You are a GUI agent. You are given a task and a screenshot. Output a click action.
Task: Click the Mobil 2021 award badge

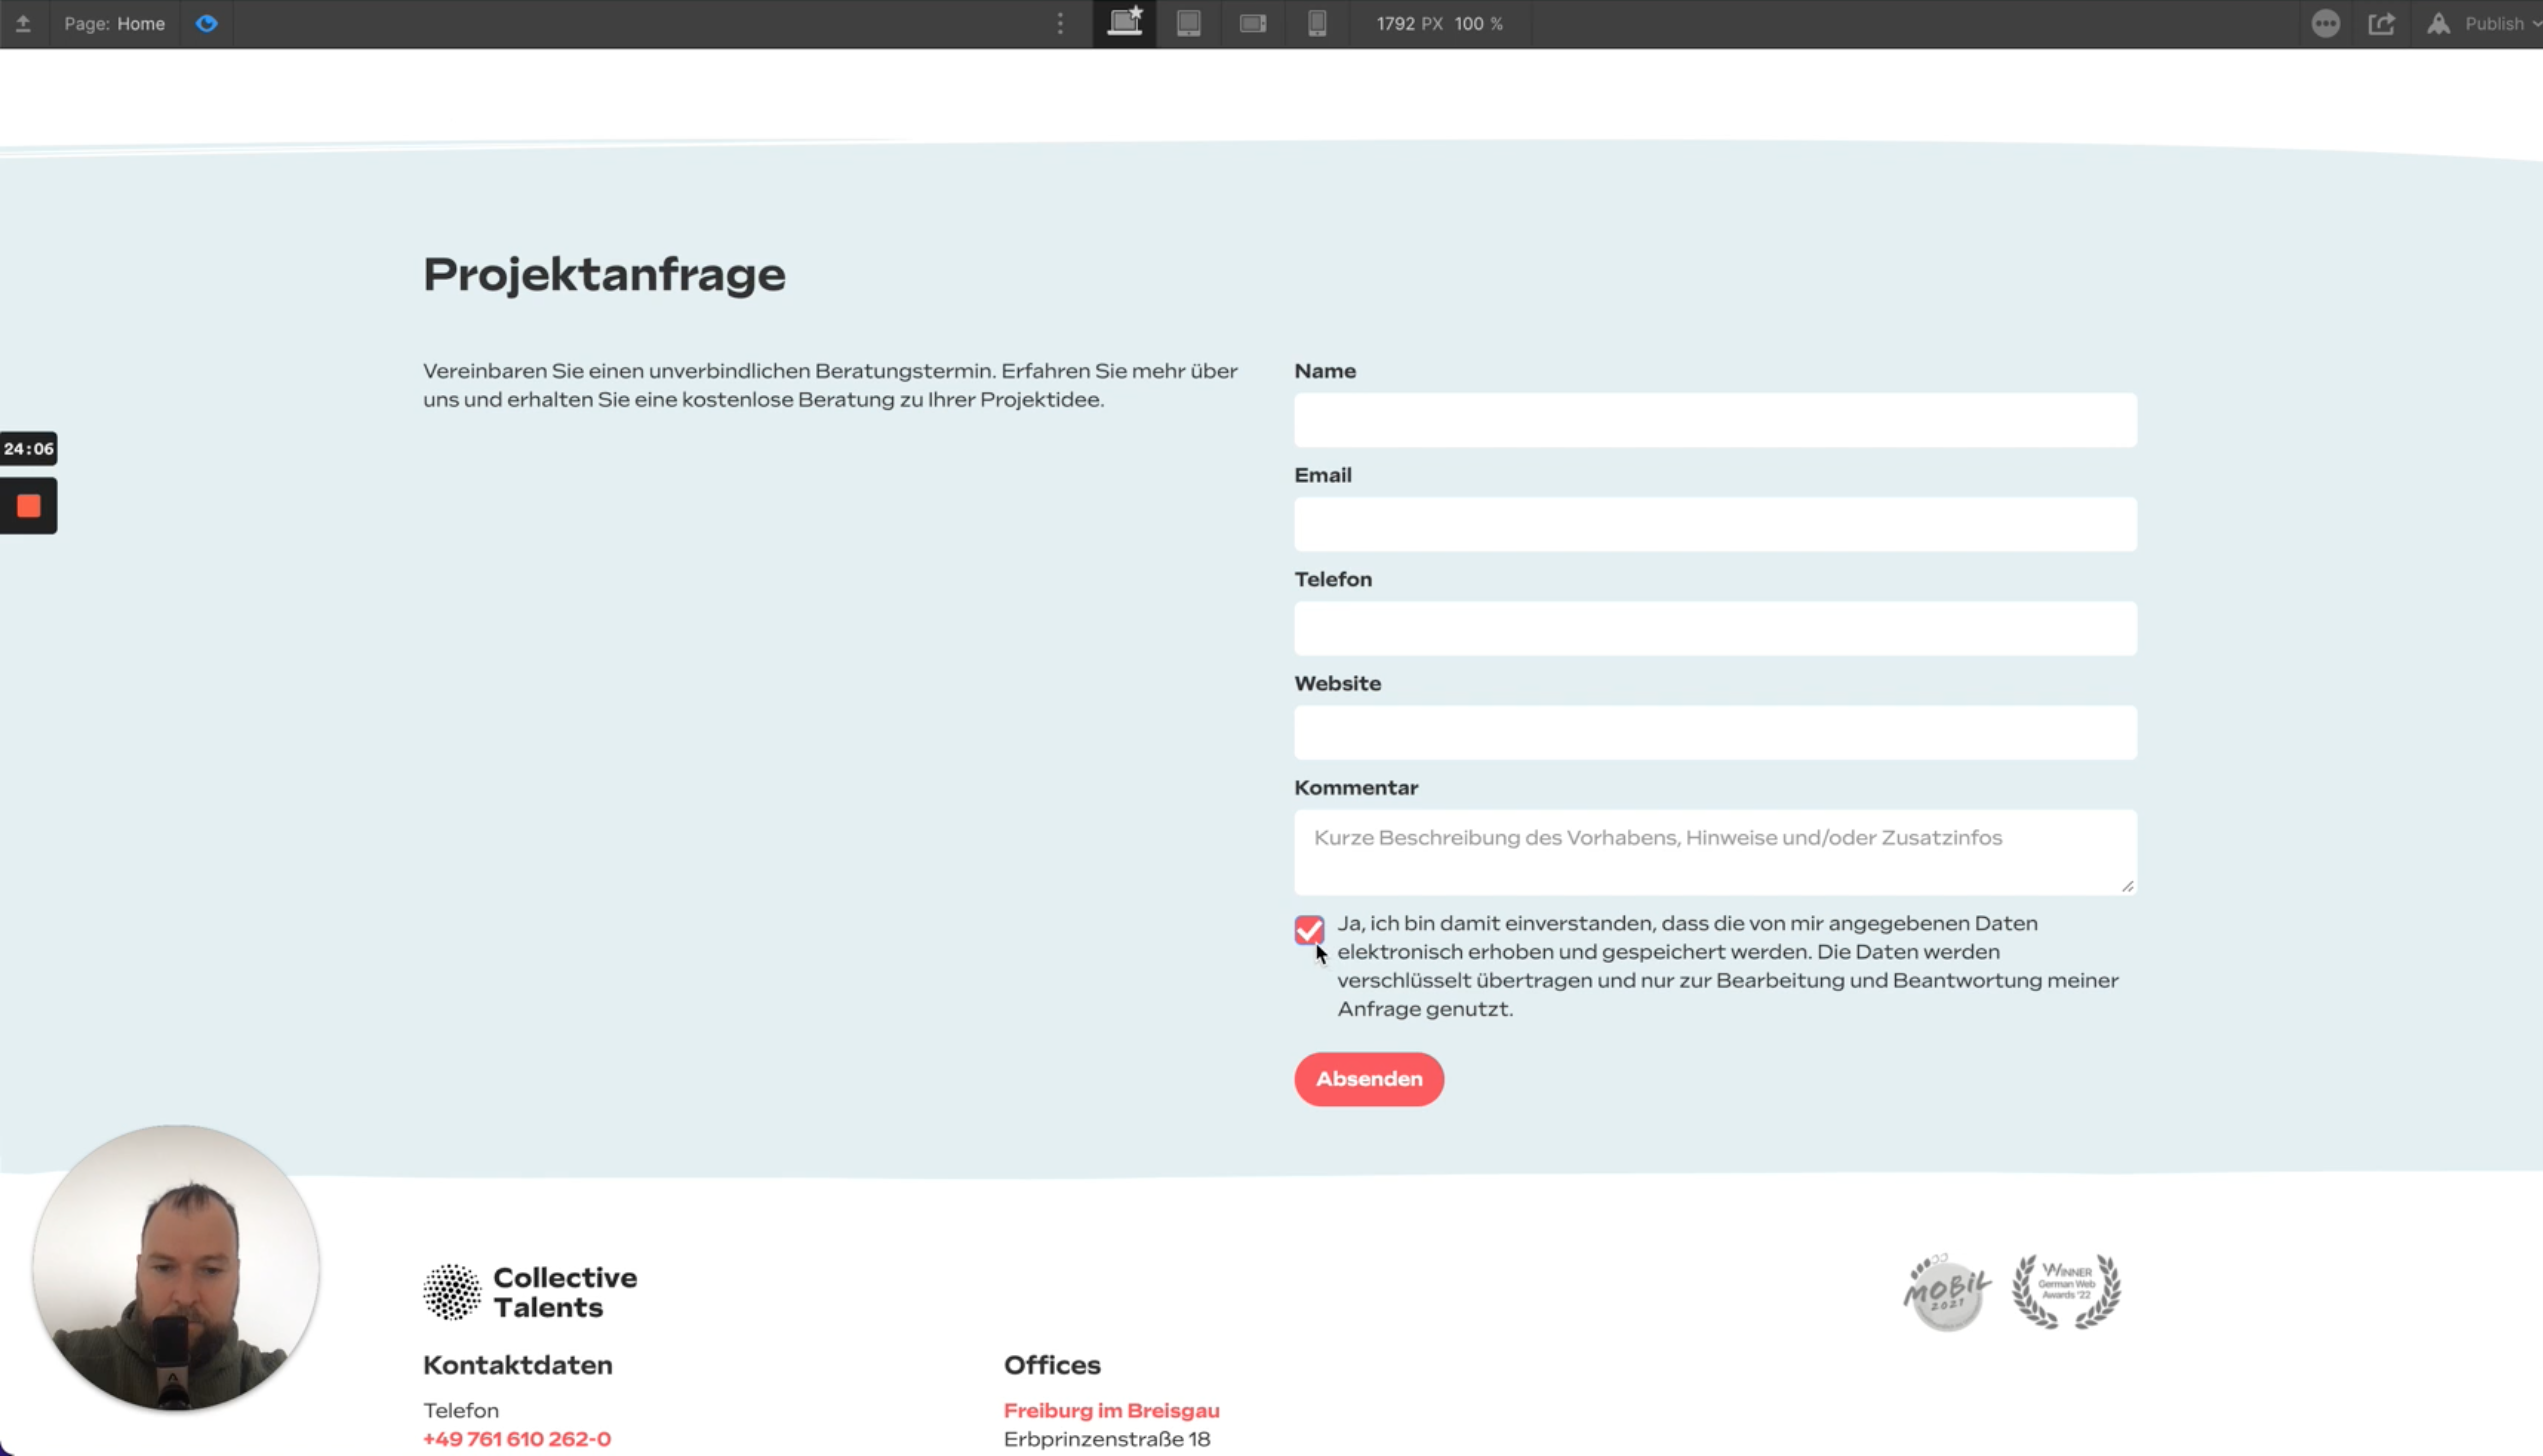point(1946,1291)
